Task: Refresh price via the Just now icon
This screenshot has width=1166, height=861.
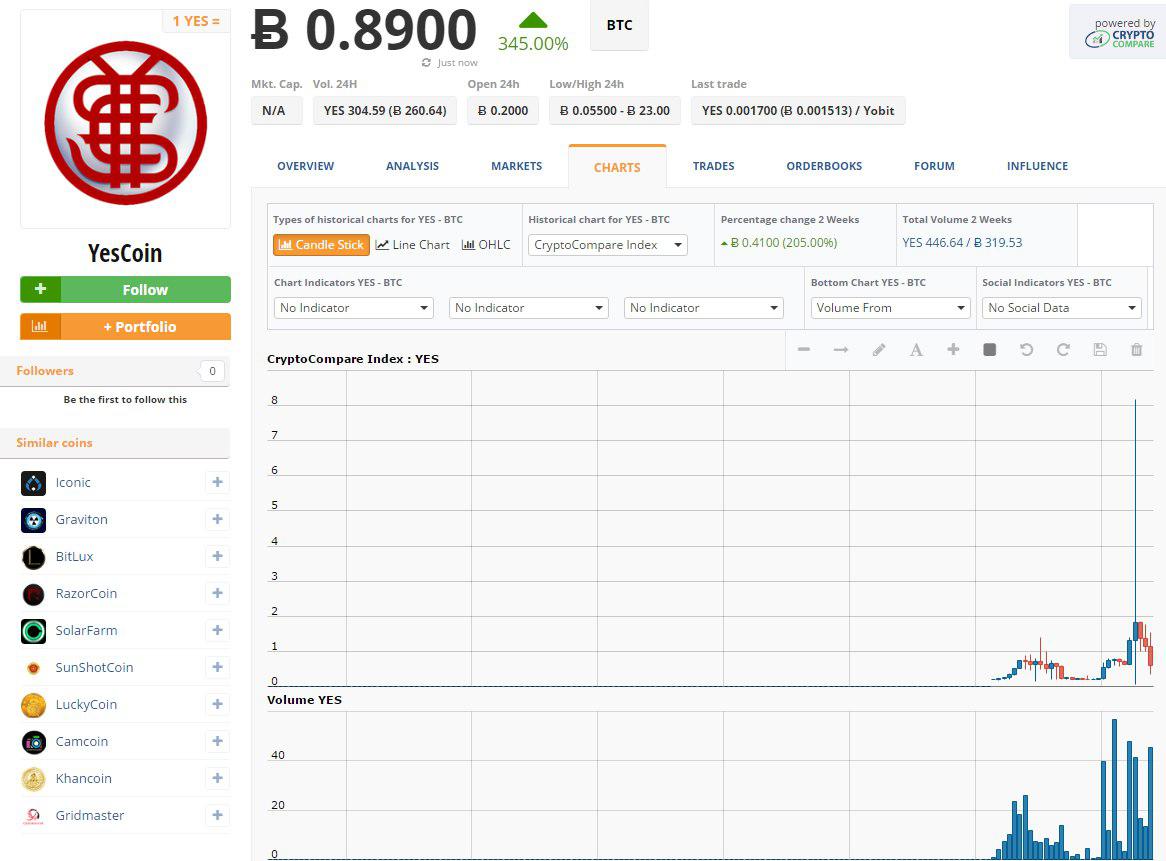Action: (x=426, y=63)
